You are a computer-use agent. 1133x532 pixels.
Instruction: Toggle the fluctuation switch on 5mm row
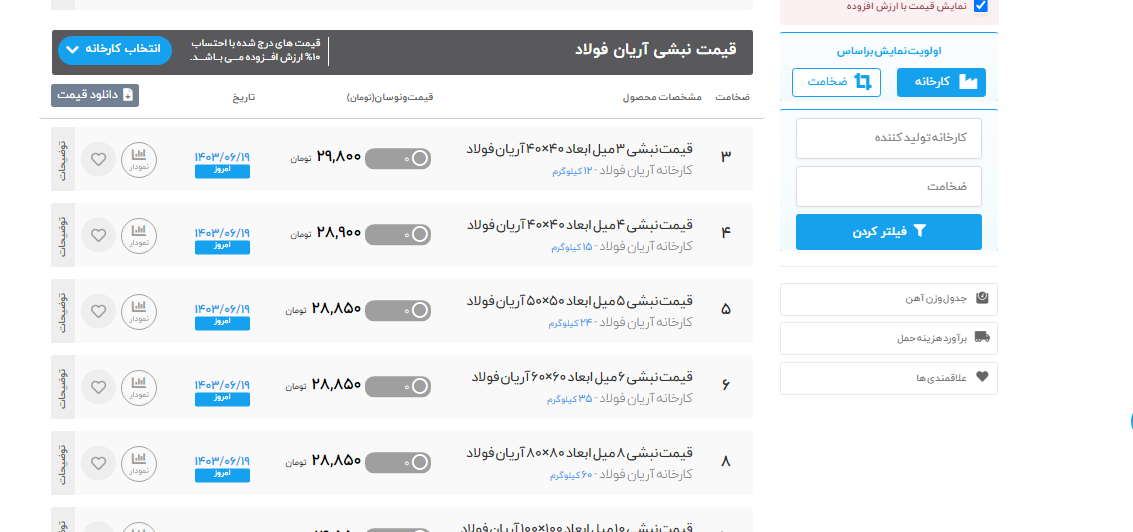pyautogui.click(x=398, y=311)
